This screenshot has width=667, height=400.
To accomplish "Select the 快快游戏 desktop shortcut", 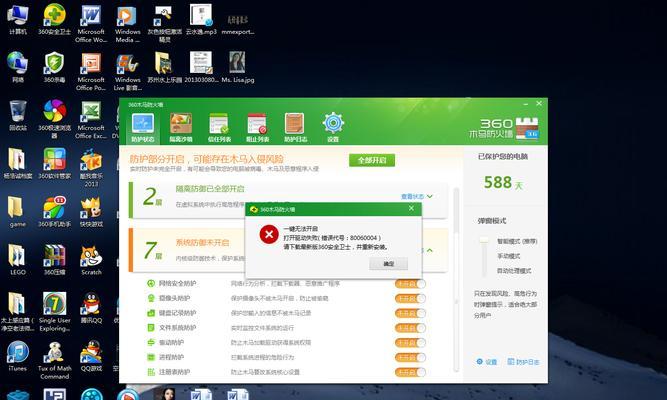I will [91, 211].
